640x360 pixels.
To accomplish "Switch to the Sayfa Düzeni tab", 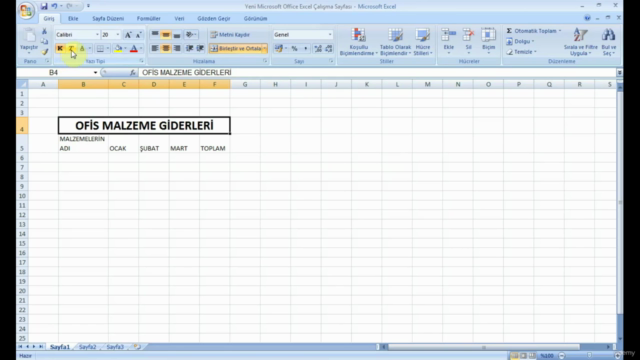I will coord(108,18).
